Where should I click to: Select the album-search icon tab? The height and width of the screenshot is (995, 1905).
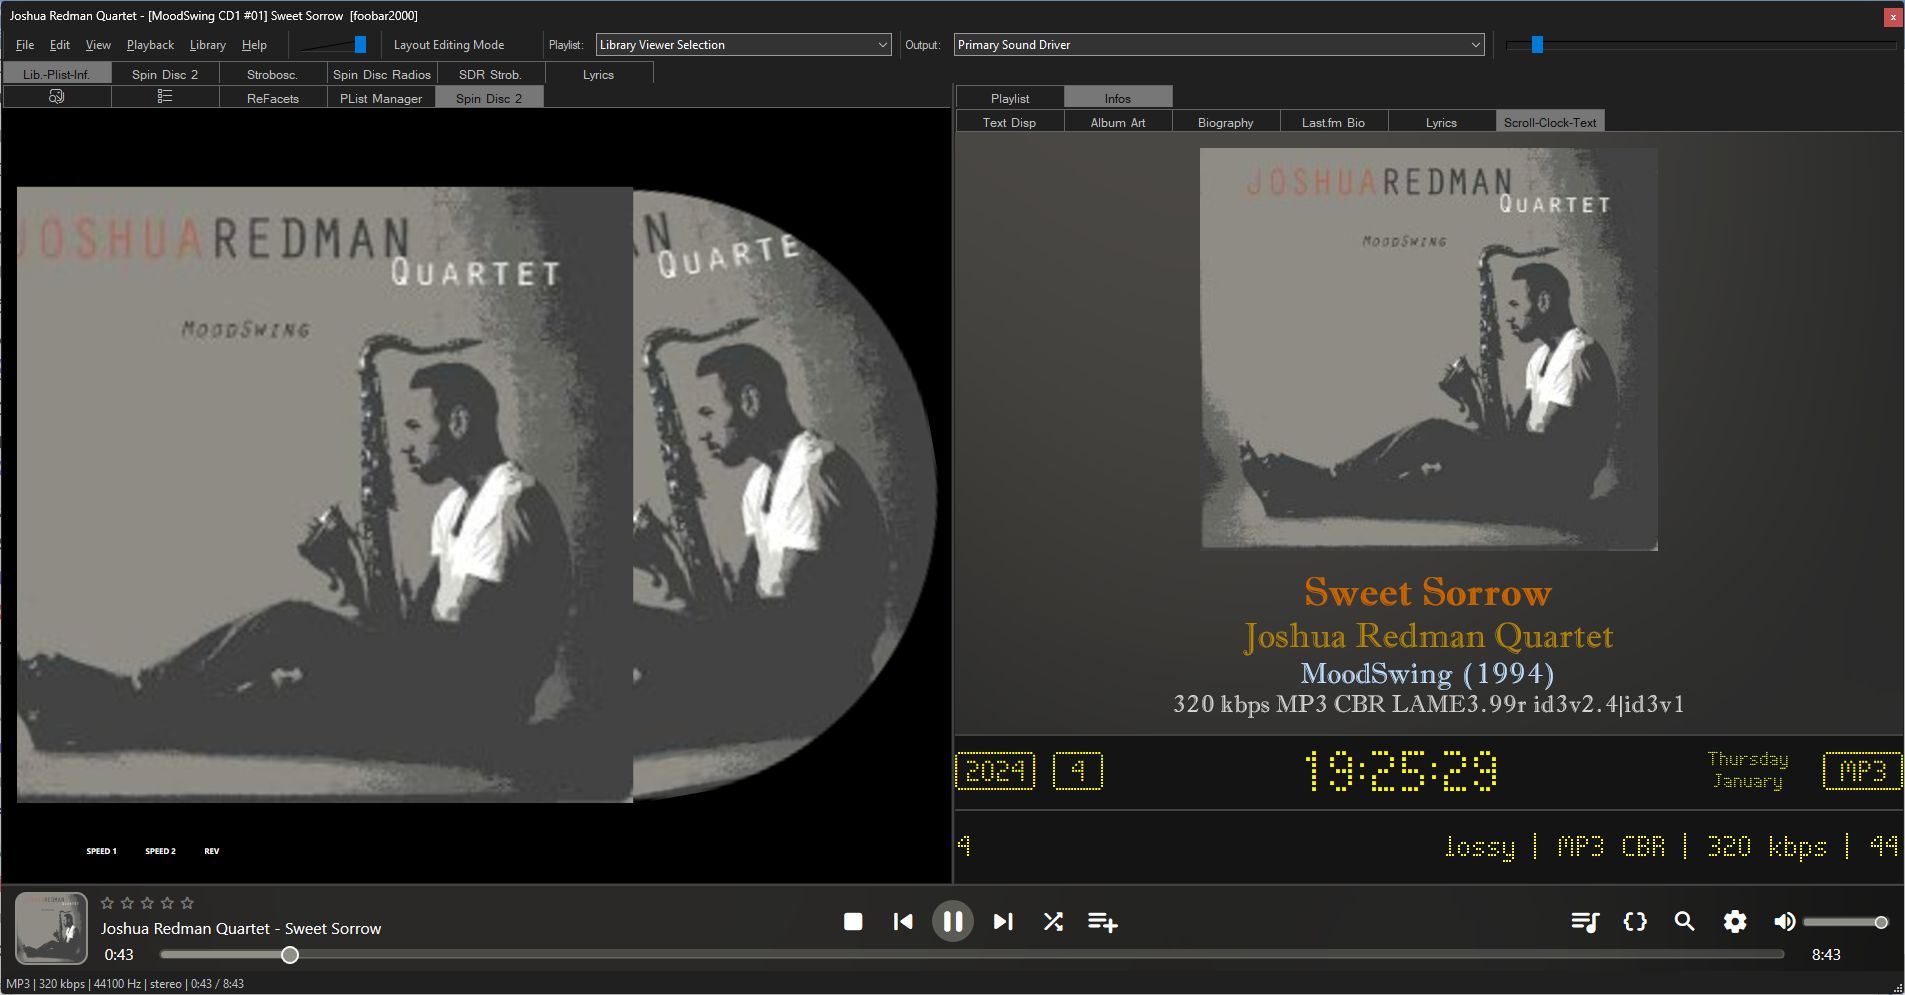click(57, 97)
